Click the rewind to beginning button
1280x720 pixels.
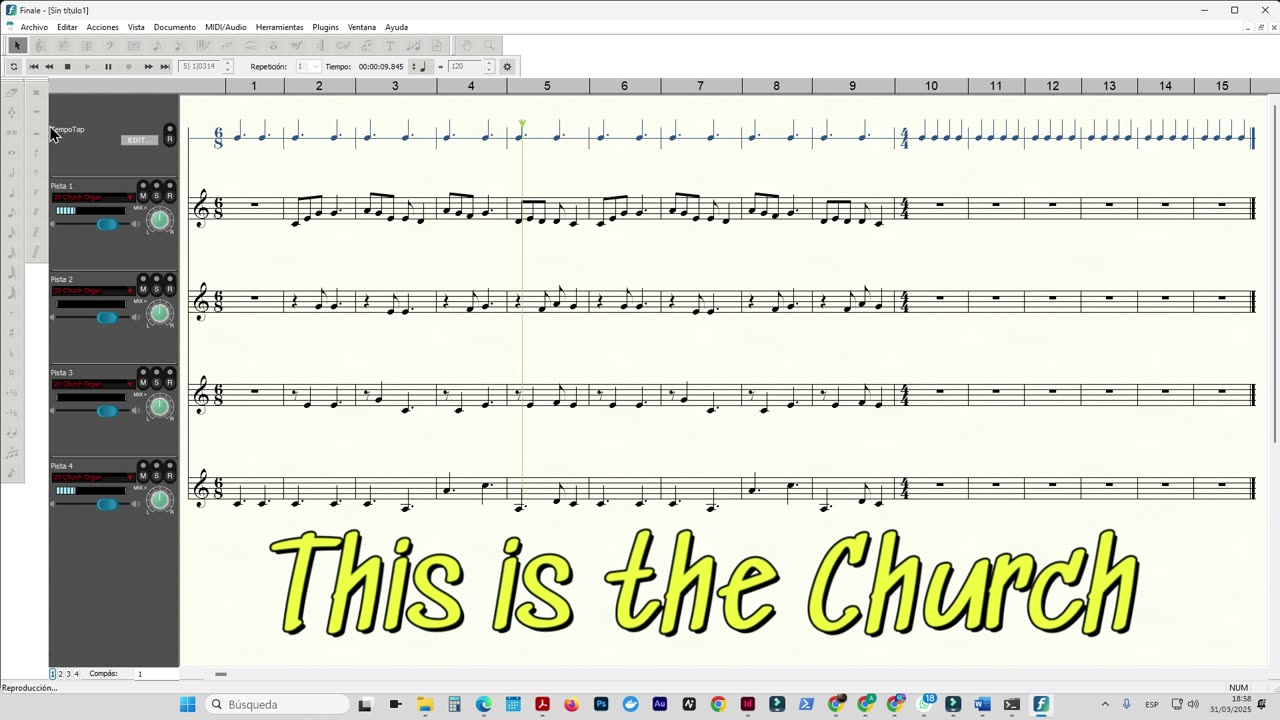point(33,67)
